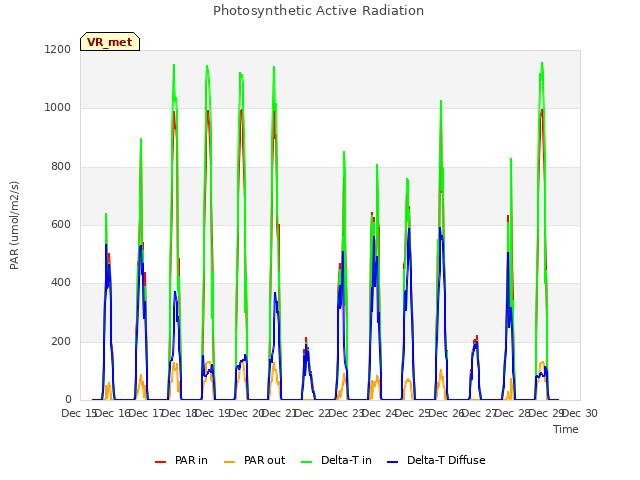The height and width of the screenshot is (480, 640).
Task: Click the 1000 y-axis tick label
Action: coord(58,108)
